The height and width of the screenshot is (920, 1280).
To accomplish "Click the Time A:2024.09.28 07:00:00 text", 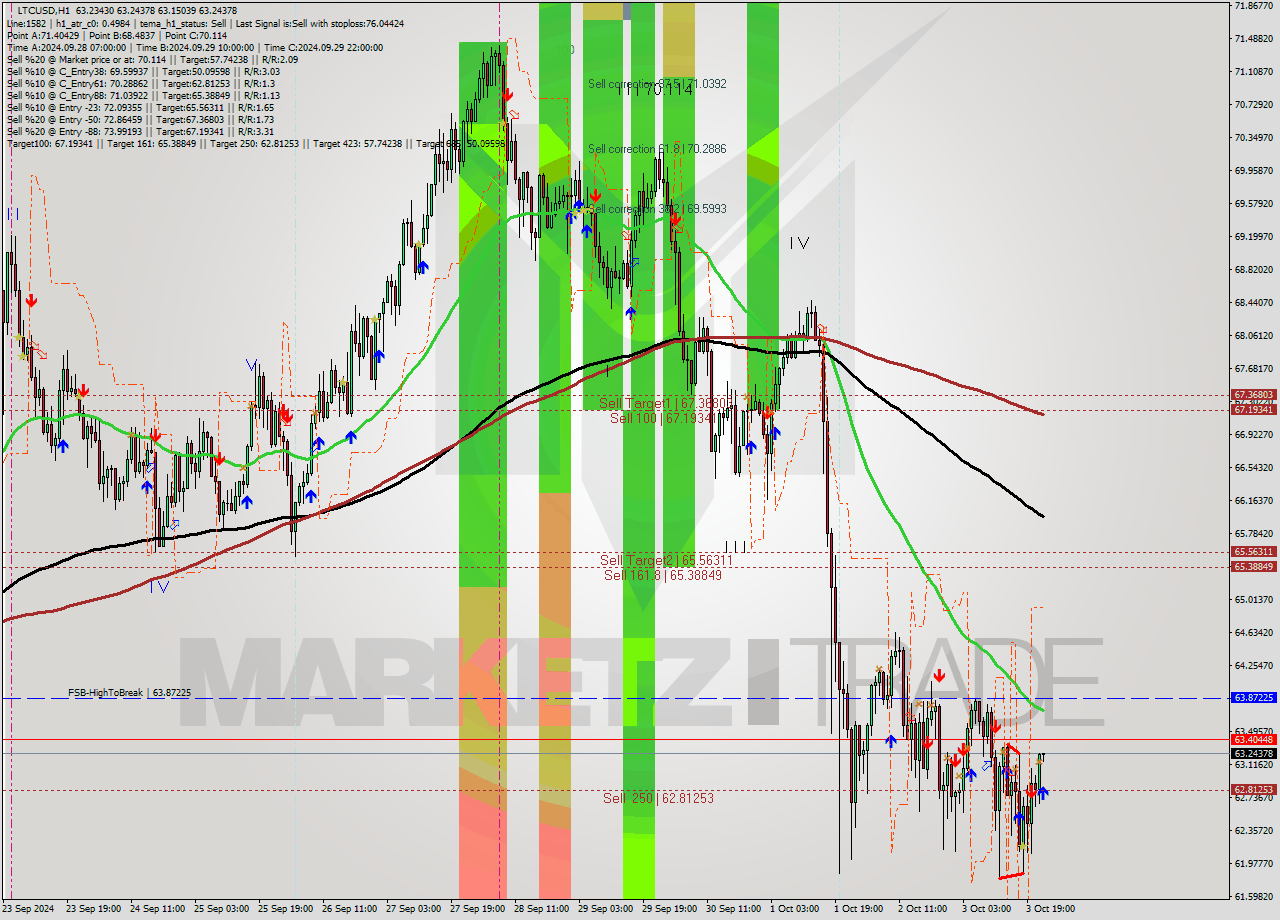I will click(66, 47).
